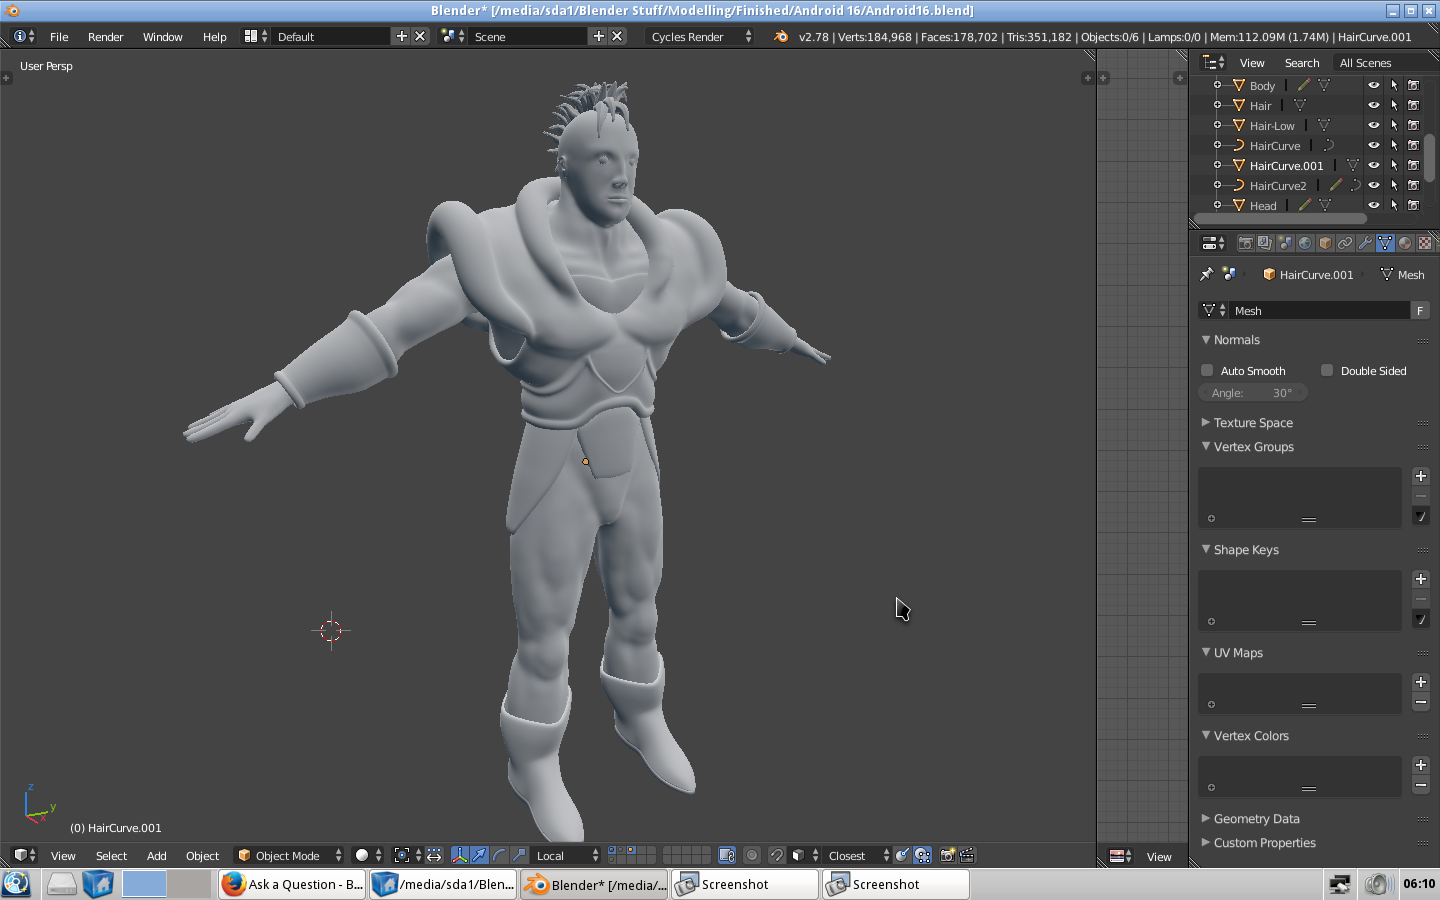This screenshot has height=900, width=1440.
Task: Open the Object Mode dropdown
Action: coord(290,855)
